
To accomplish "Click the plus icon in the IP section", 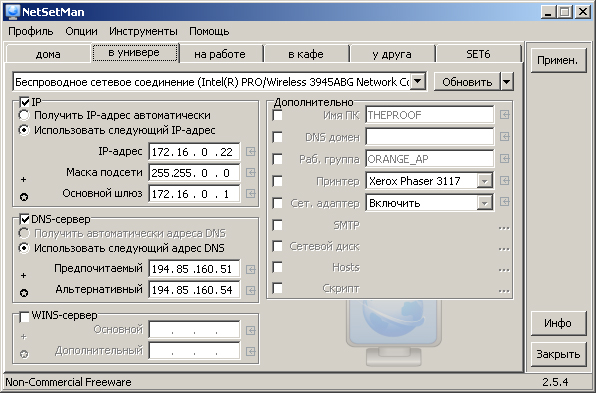I will point(24,179).
